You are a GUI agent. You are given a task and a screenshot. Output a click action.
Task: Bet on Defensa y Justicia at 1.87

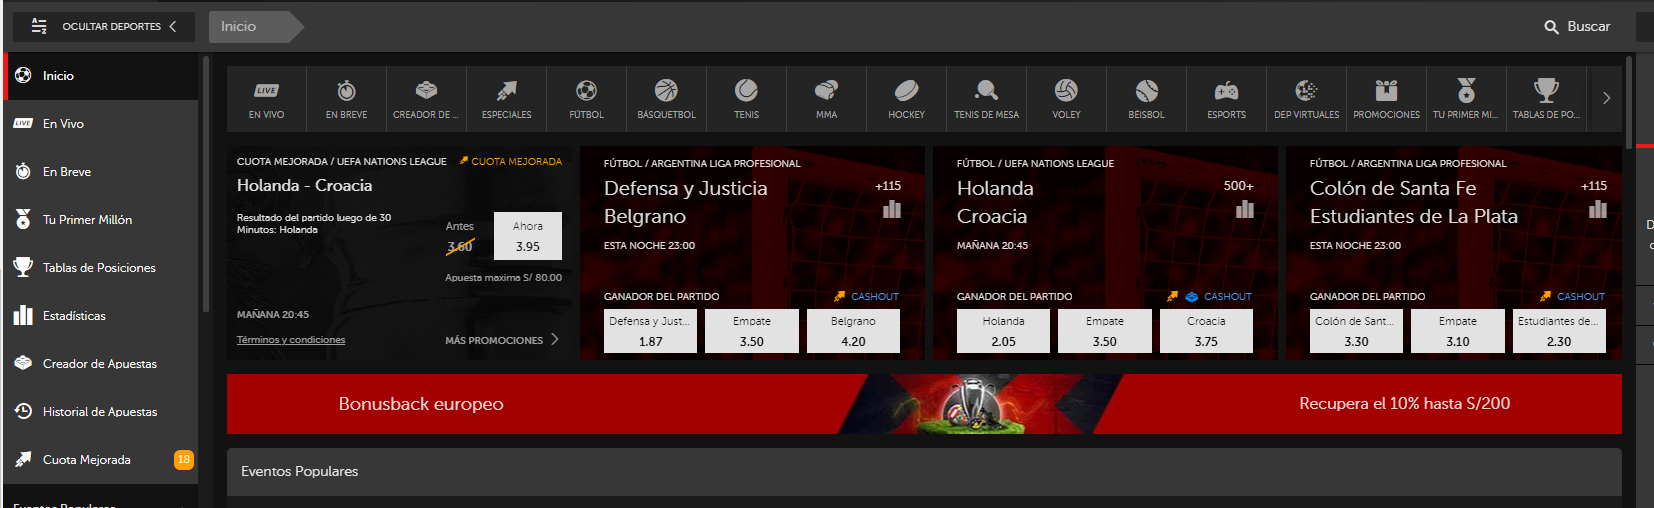[x=650, y=331]
